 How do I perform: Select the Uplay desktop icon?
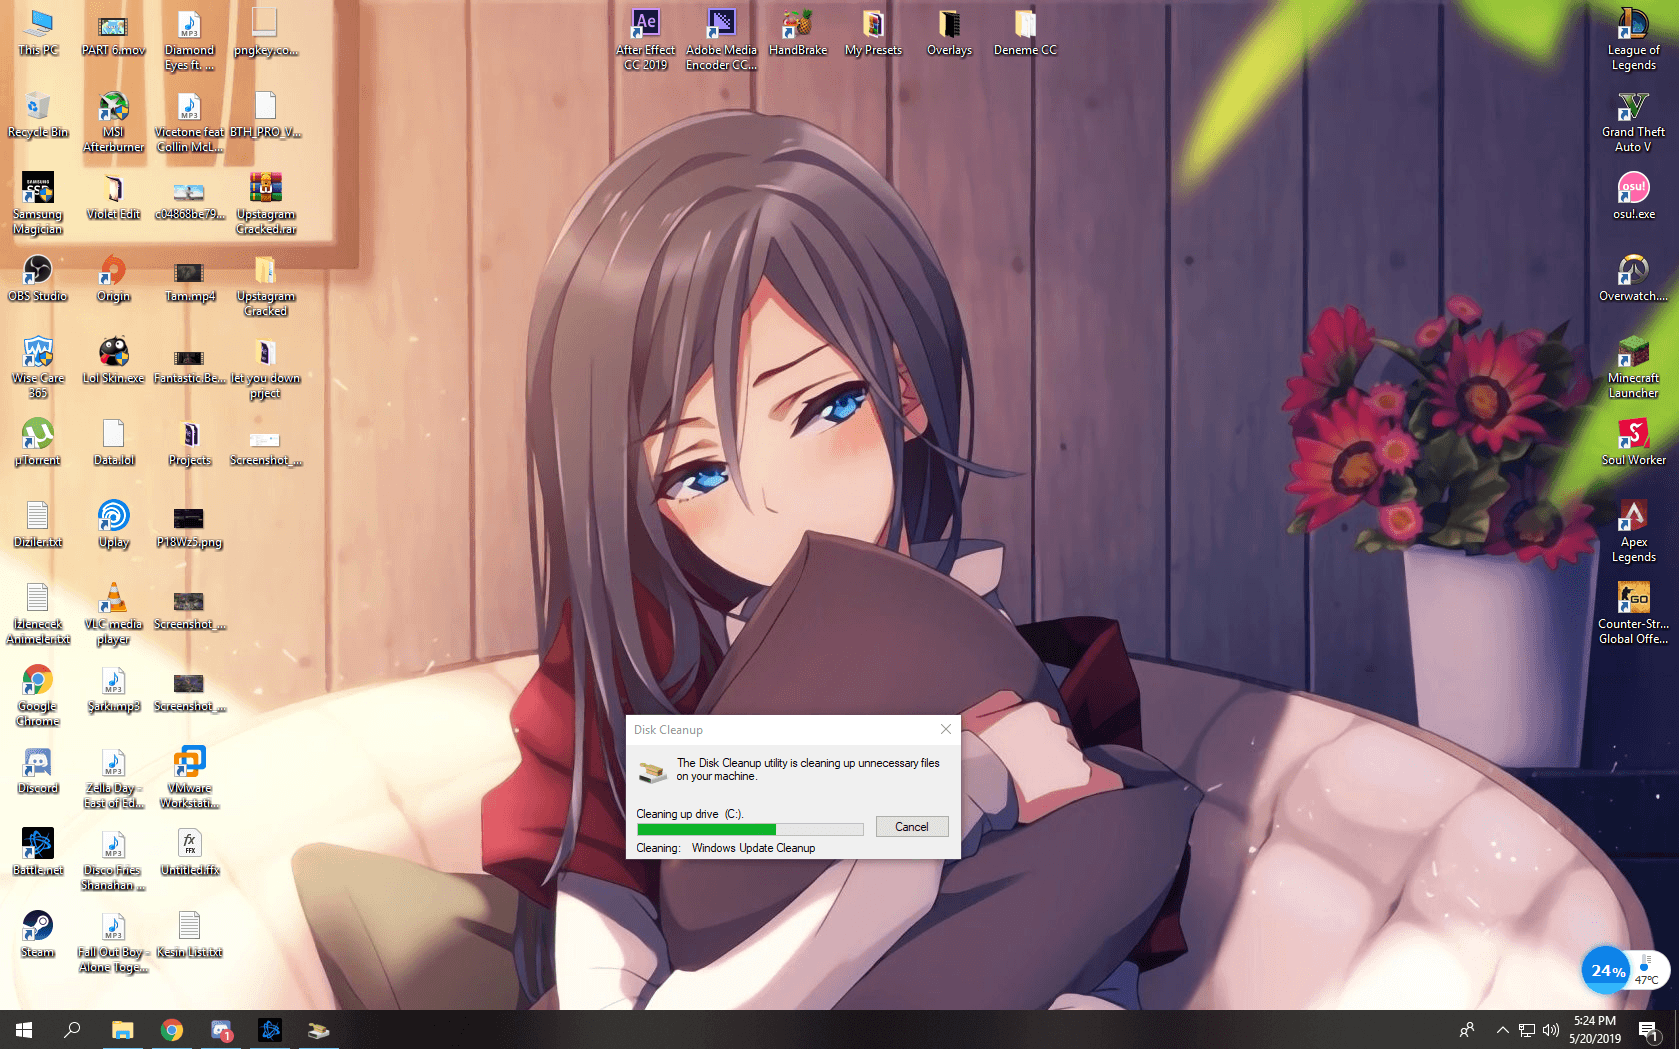click(x=113, y=525)
